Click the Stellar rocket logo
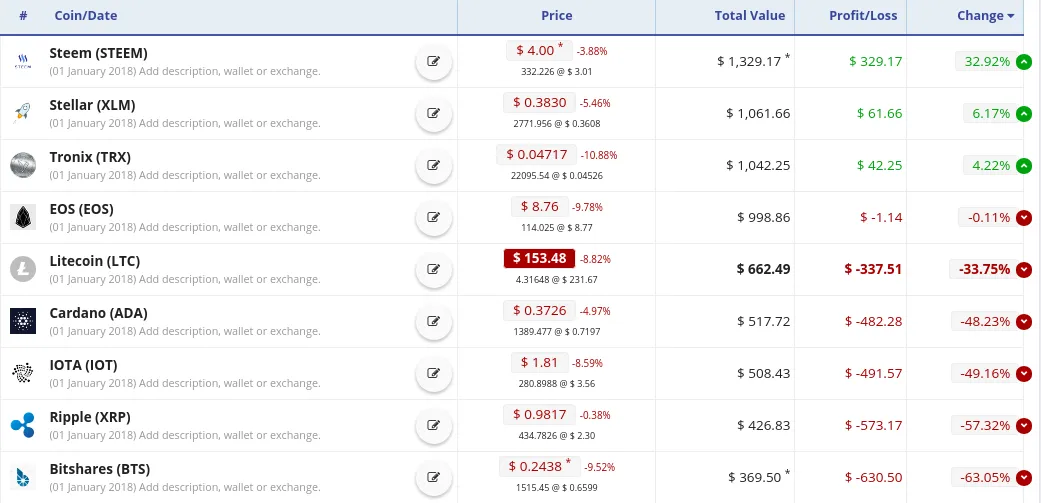Viewport: 1041px width, 503px height. point(23,113)
